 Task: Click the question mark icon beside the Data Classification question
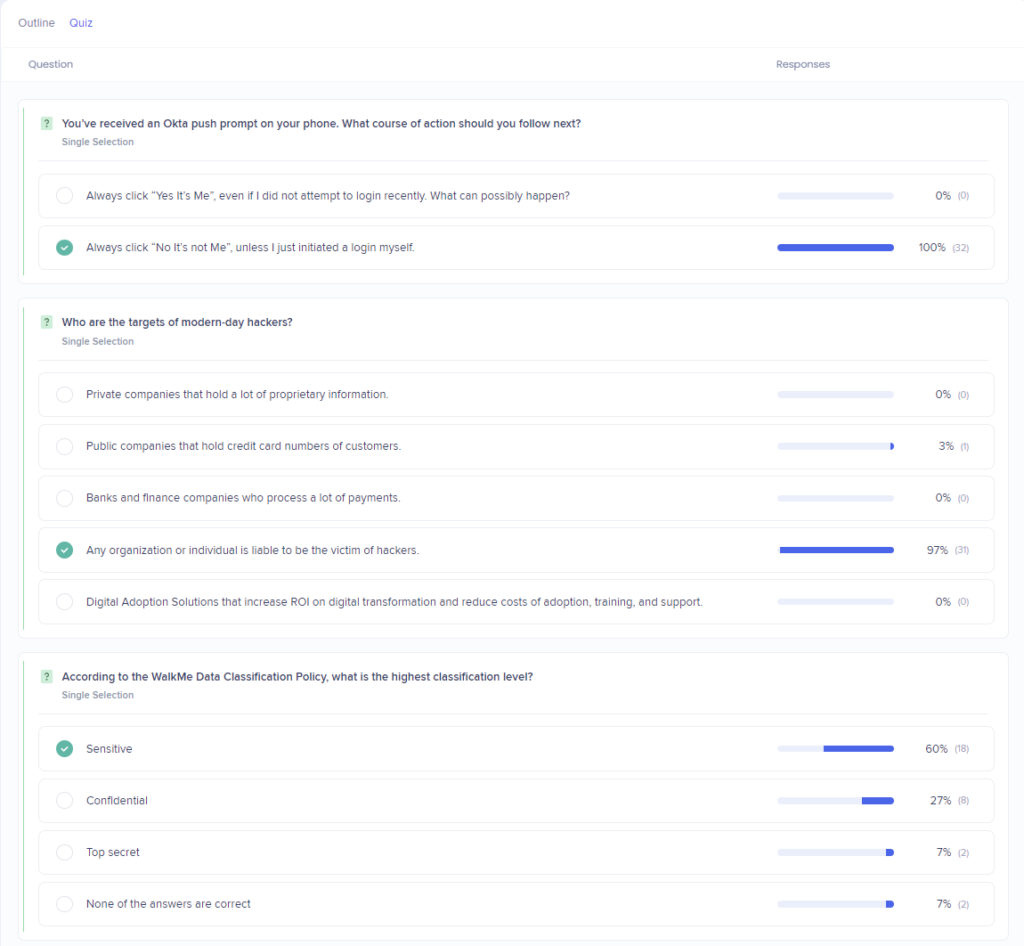(x=46, y=676)
